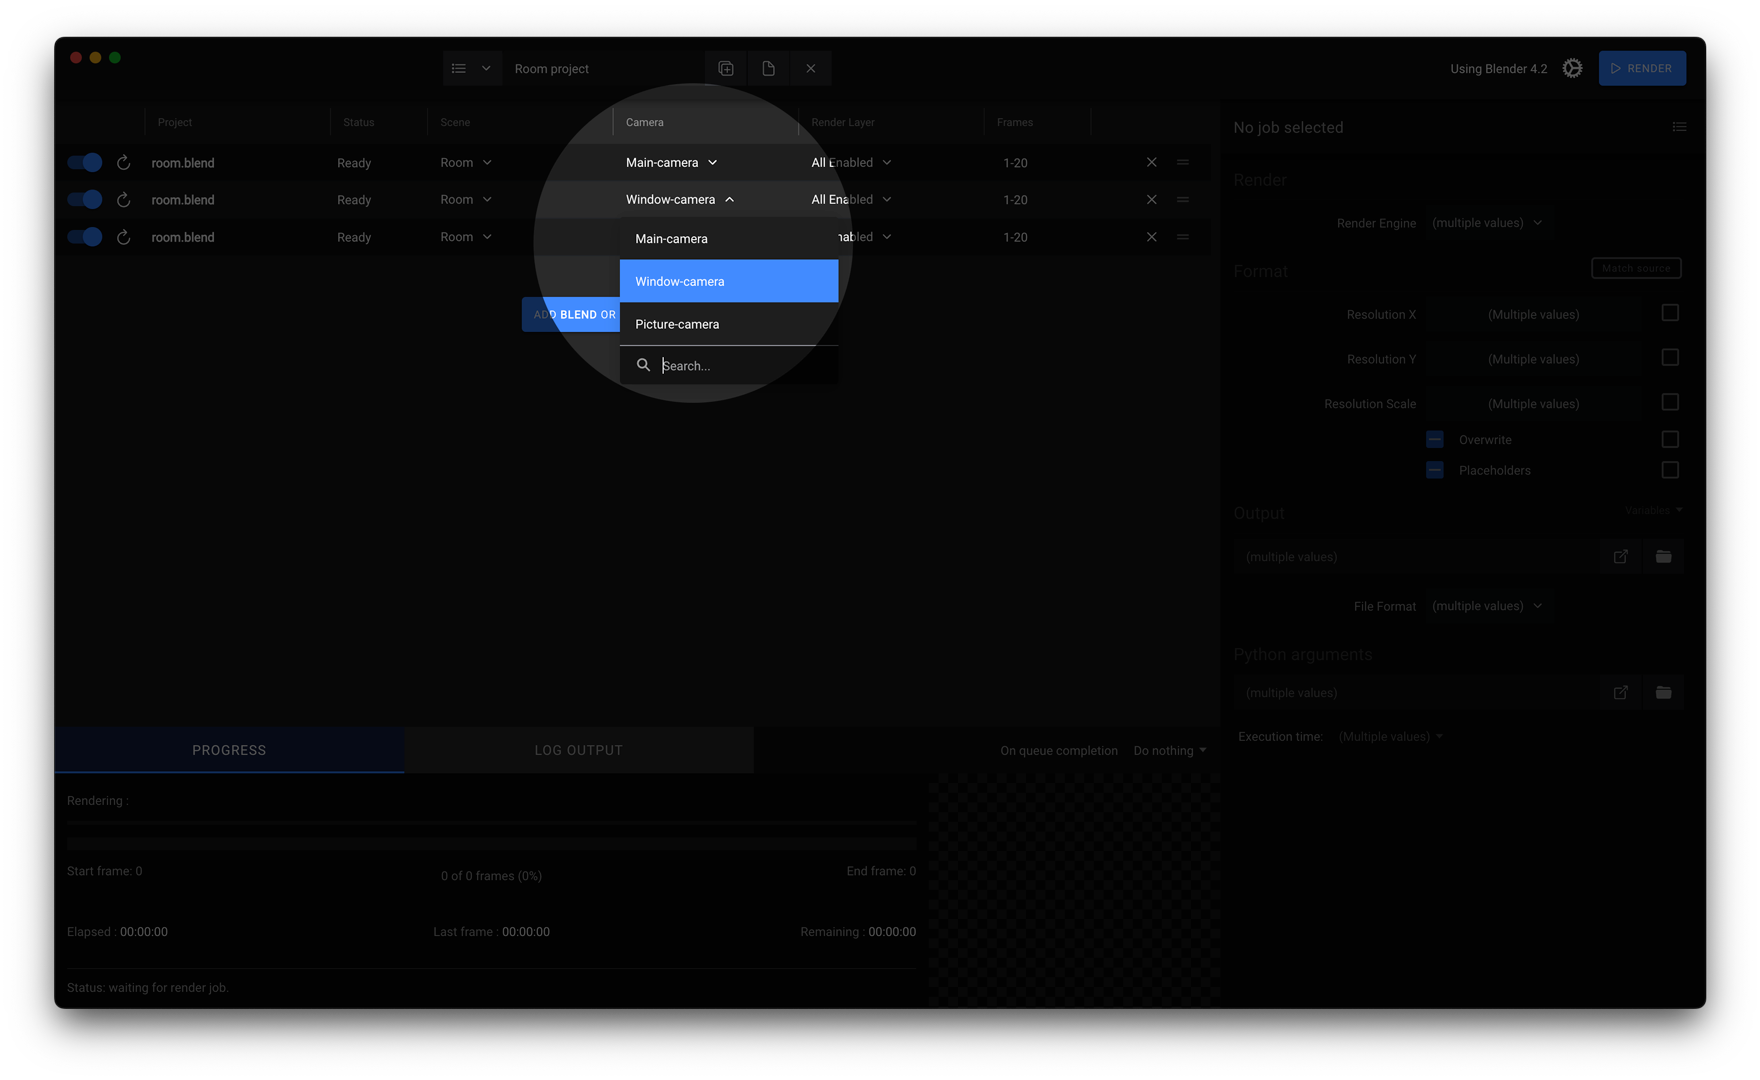Click the rendering progress bar
The image size is (1760, 1080).
coord(491,843)
